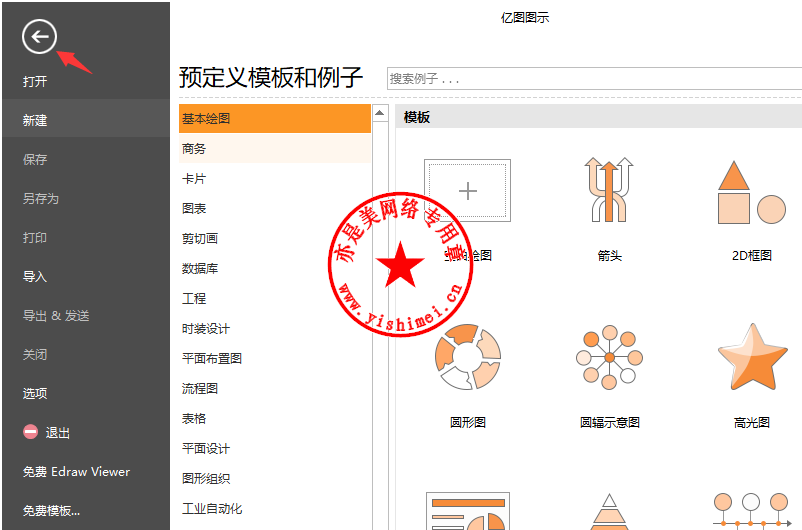Screen dimensions: 802x530
Task: Click the category list scroll-up arrow
Action: [380, 113]
